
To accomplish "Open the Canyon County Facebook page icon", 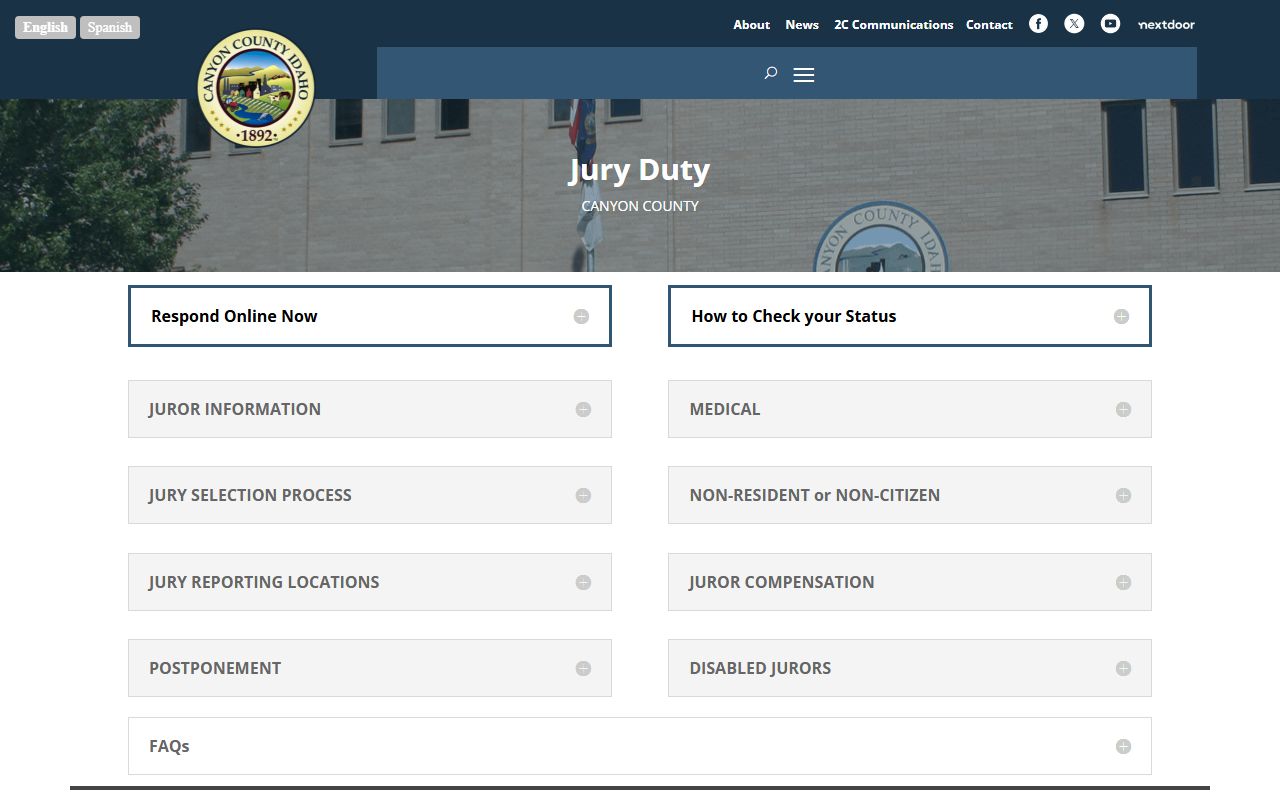I will [1038, 24].
